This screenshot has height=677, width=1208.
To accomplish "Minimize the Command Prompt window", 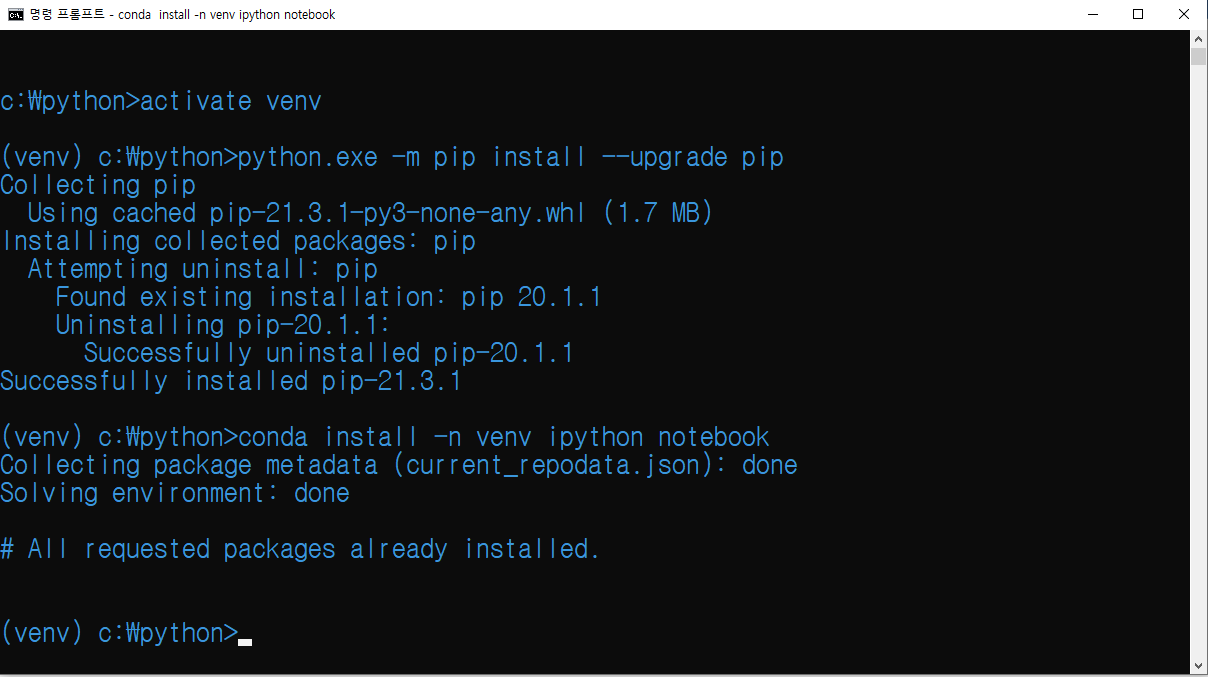I will tap(1092, 14).
